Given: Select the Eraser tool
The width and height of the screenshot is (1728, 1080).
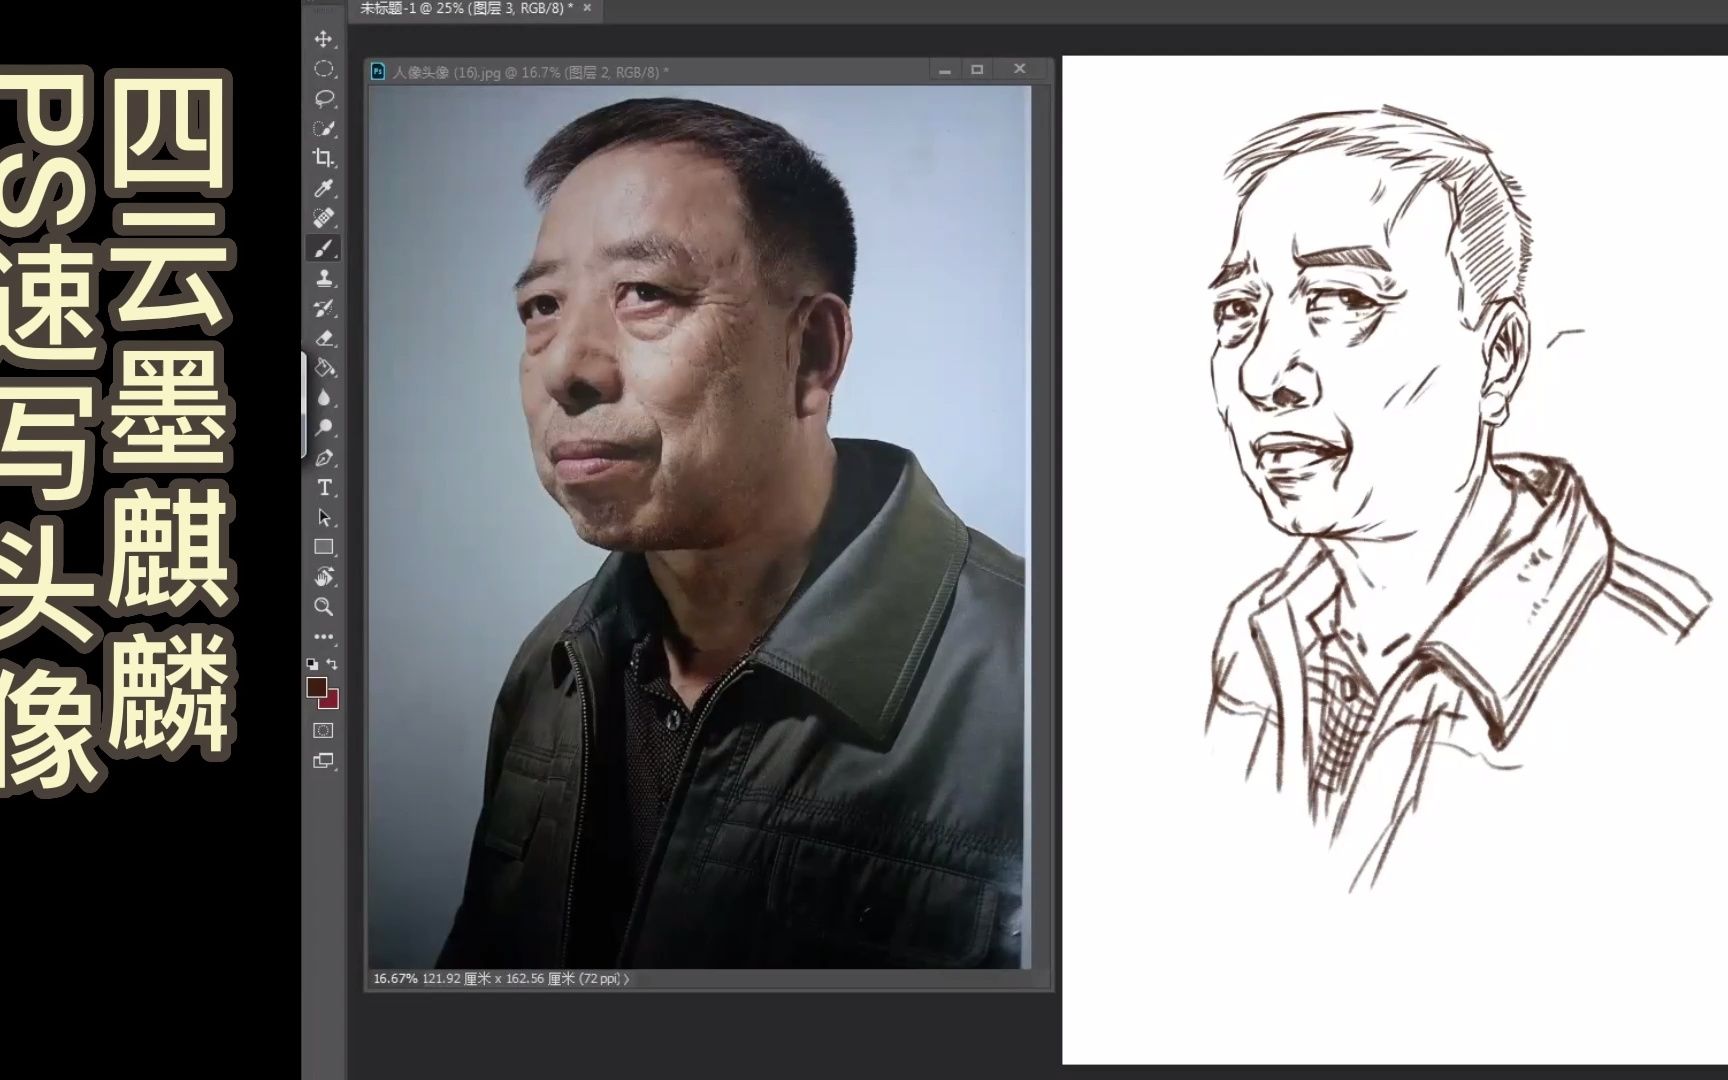Looking at the screenshot, I should coord(324,338).
